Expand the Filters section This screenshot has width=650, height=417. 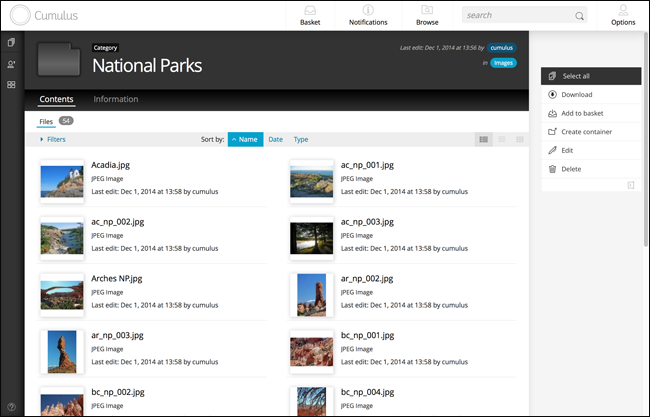click(53, 139)
